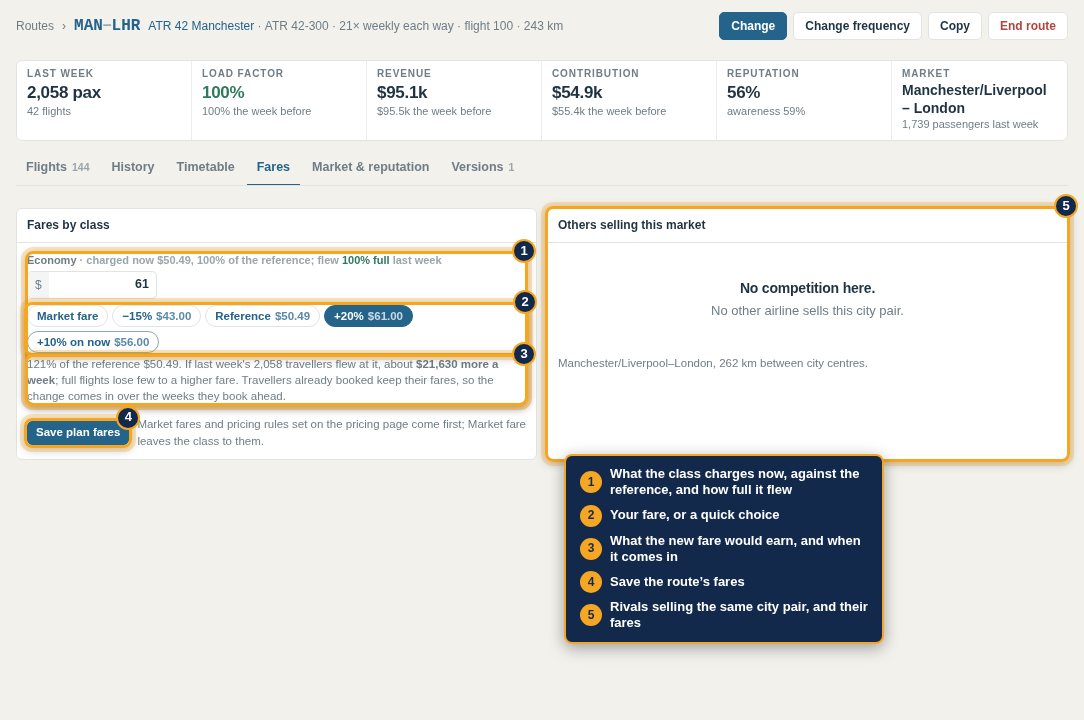Go back to Routes breadcrumb
The image size is (1084, 720).
click(35, 26)
